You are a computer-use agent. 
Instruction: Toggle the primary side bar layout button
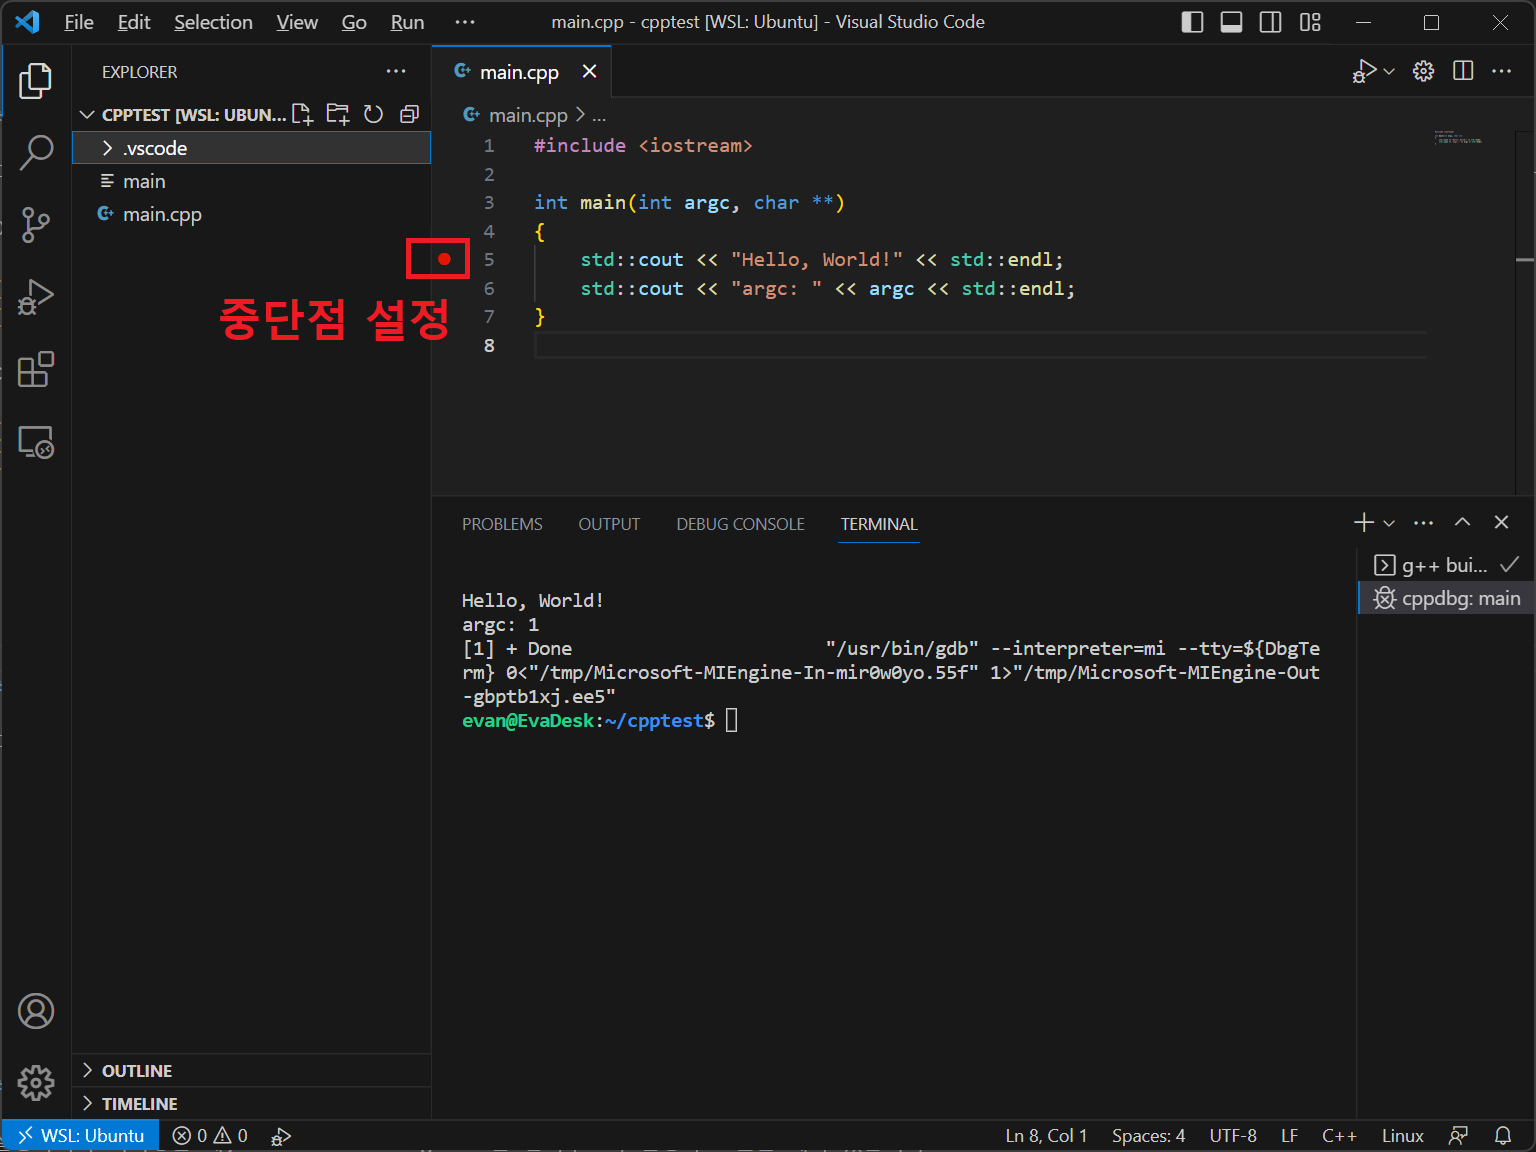pos(1192,22)
